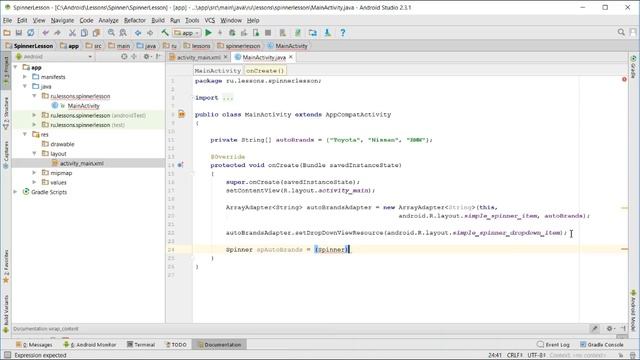640x360 pixels.
Task: Open the Gradle Console
Action: click(602, 345)
